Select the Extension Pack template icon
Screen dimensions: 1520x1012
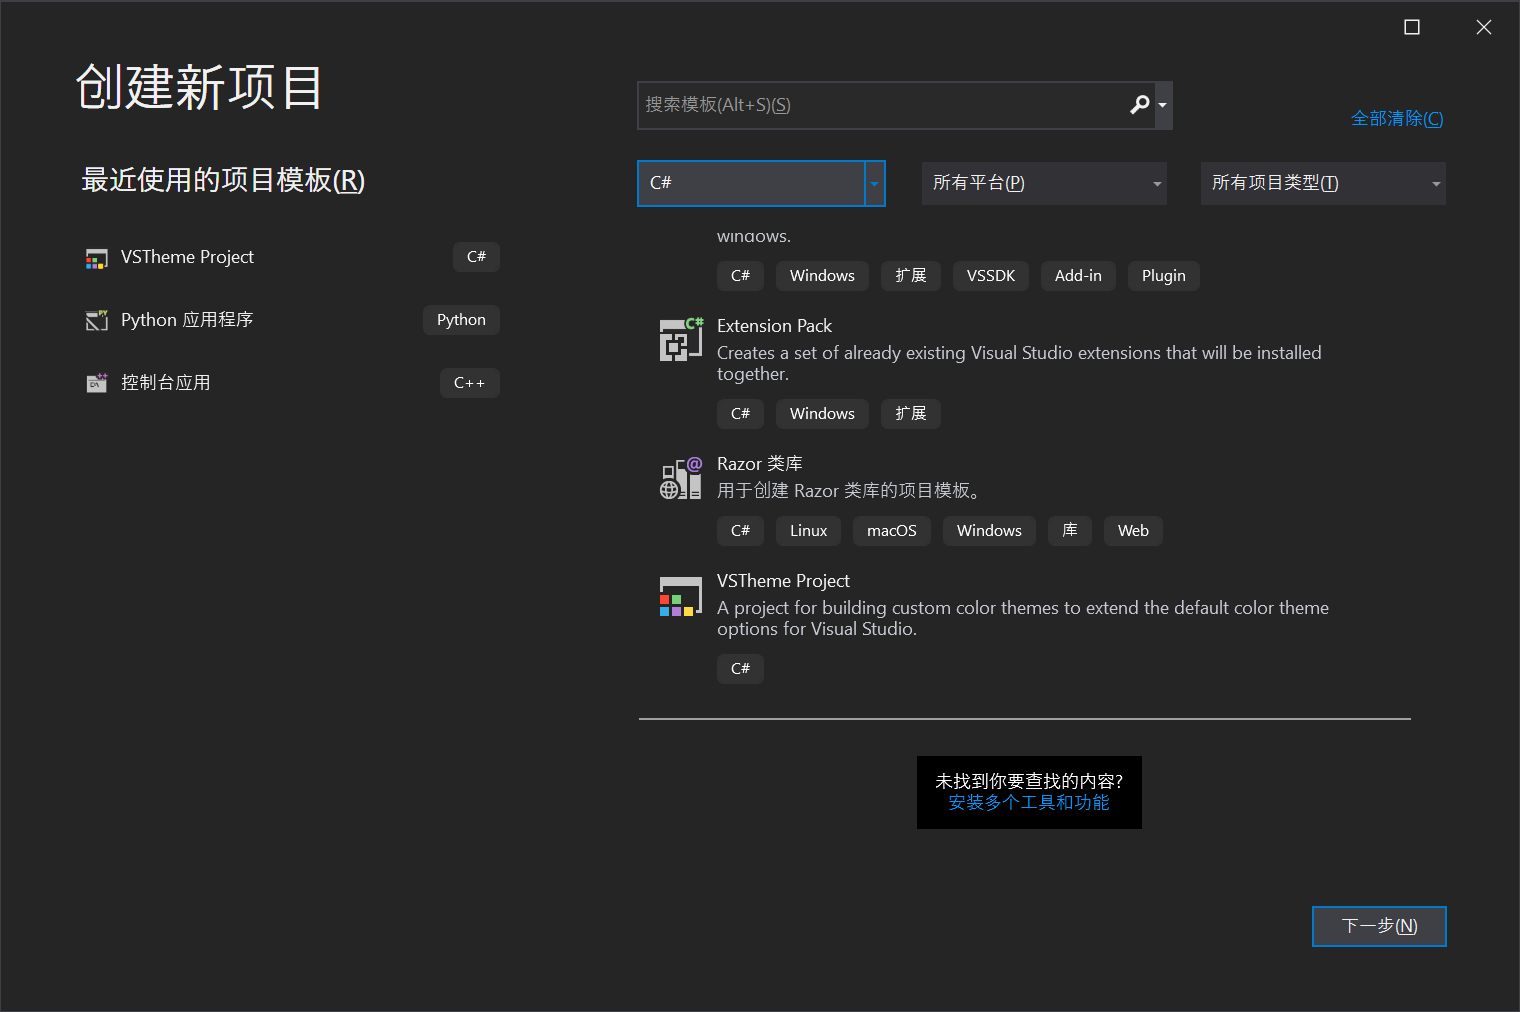point(681,340)
